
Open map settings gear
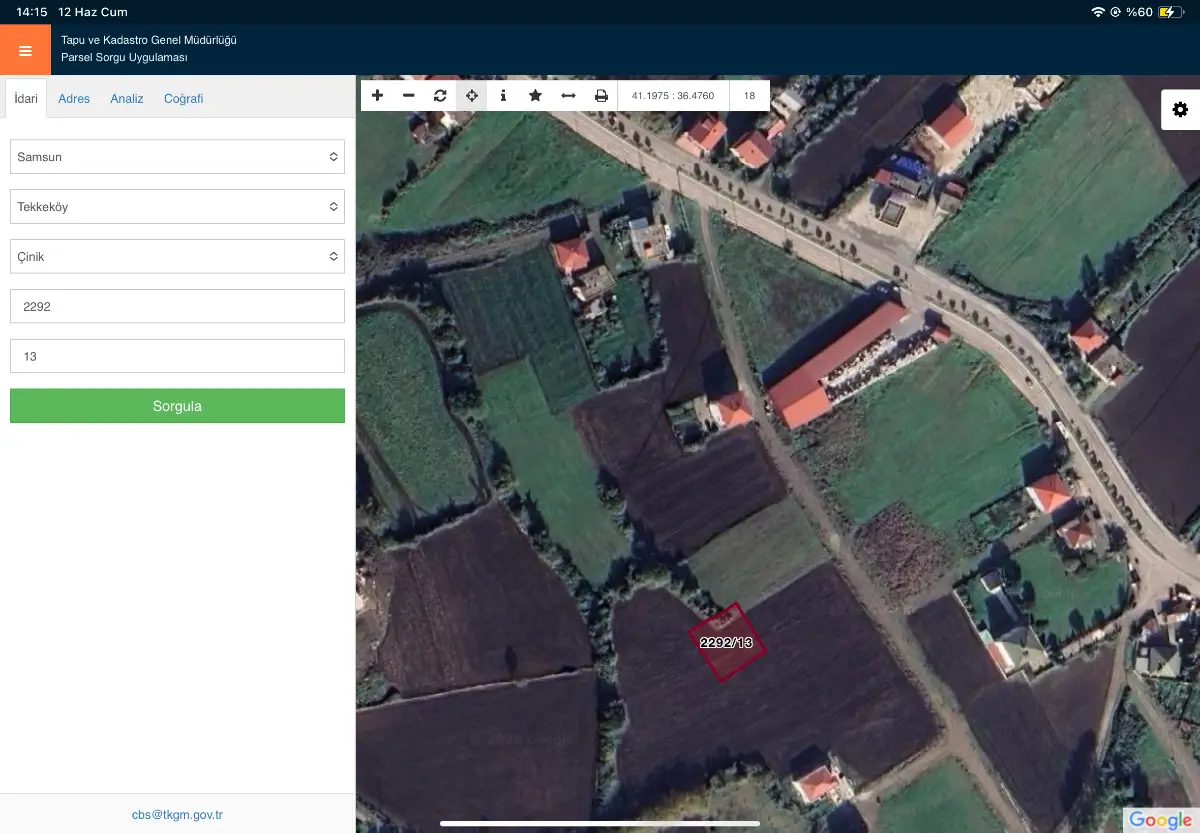coord(1180,110)
